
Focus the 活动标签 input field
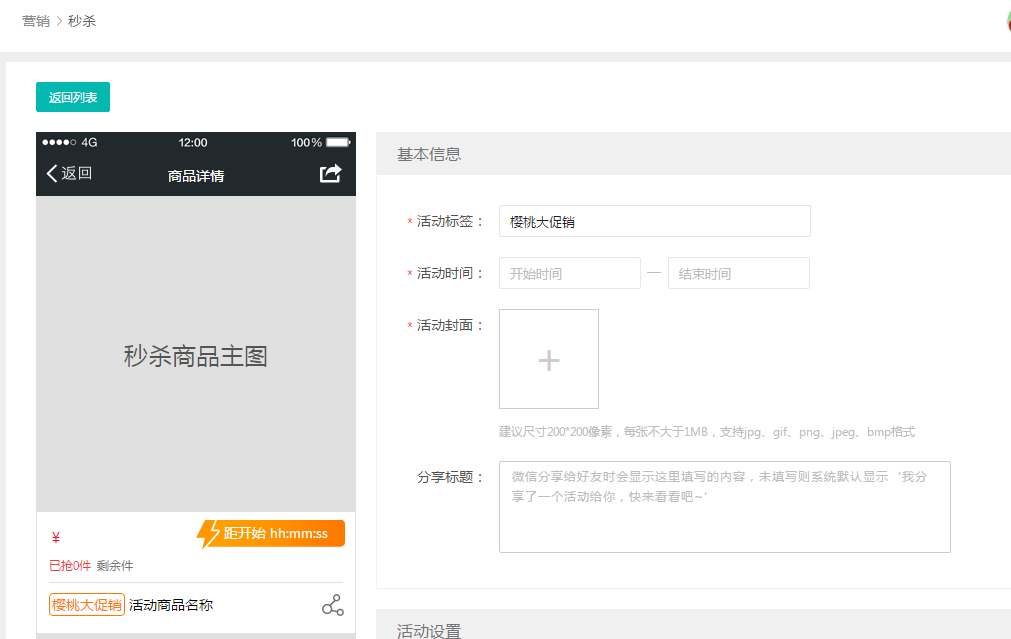[654, 222]
